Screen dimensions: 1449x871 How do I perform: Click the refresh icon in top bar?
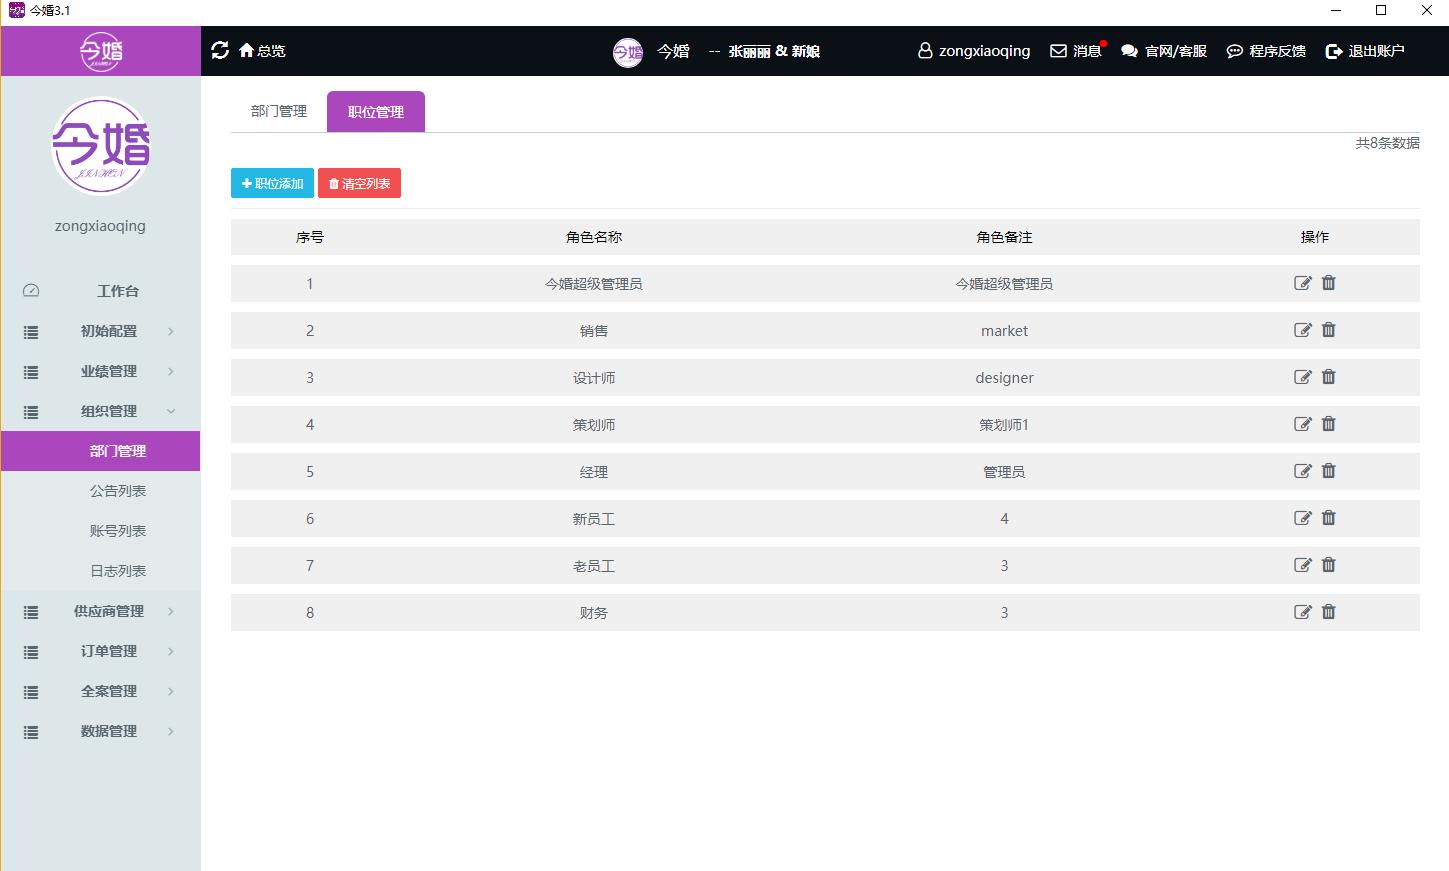tap(220, 50)
